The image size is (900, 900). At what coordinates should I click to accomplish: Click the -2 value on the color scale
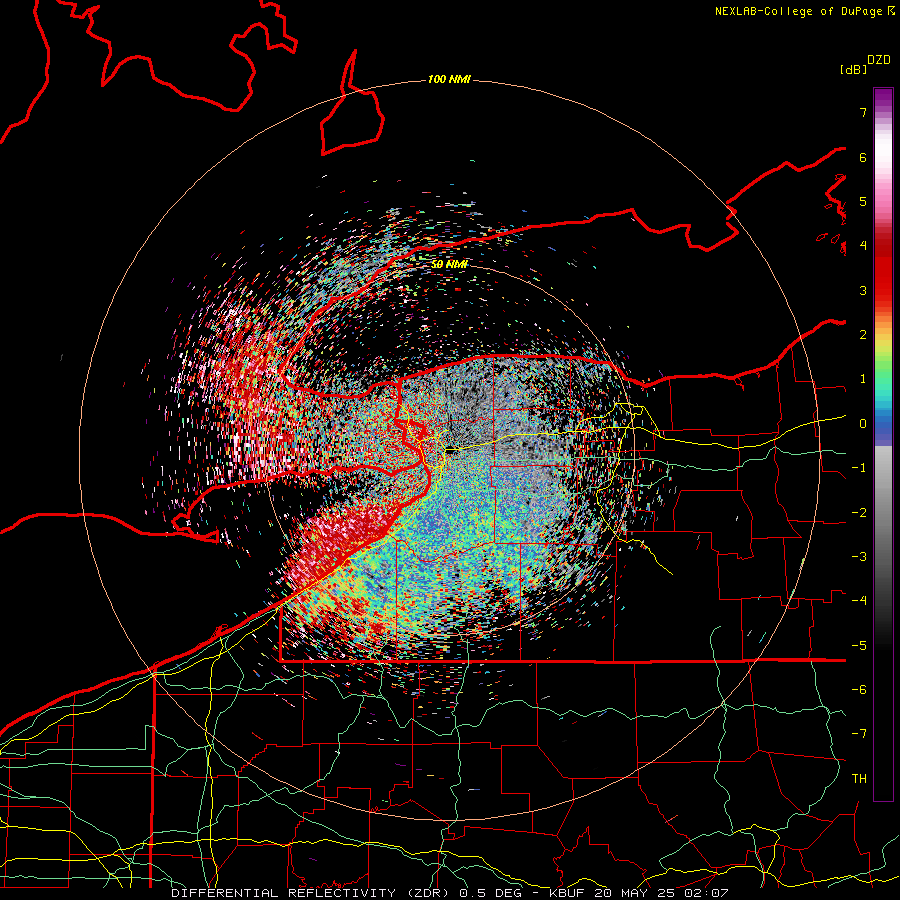pos(859,513)
